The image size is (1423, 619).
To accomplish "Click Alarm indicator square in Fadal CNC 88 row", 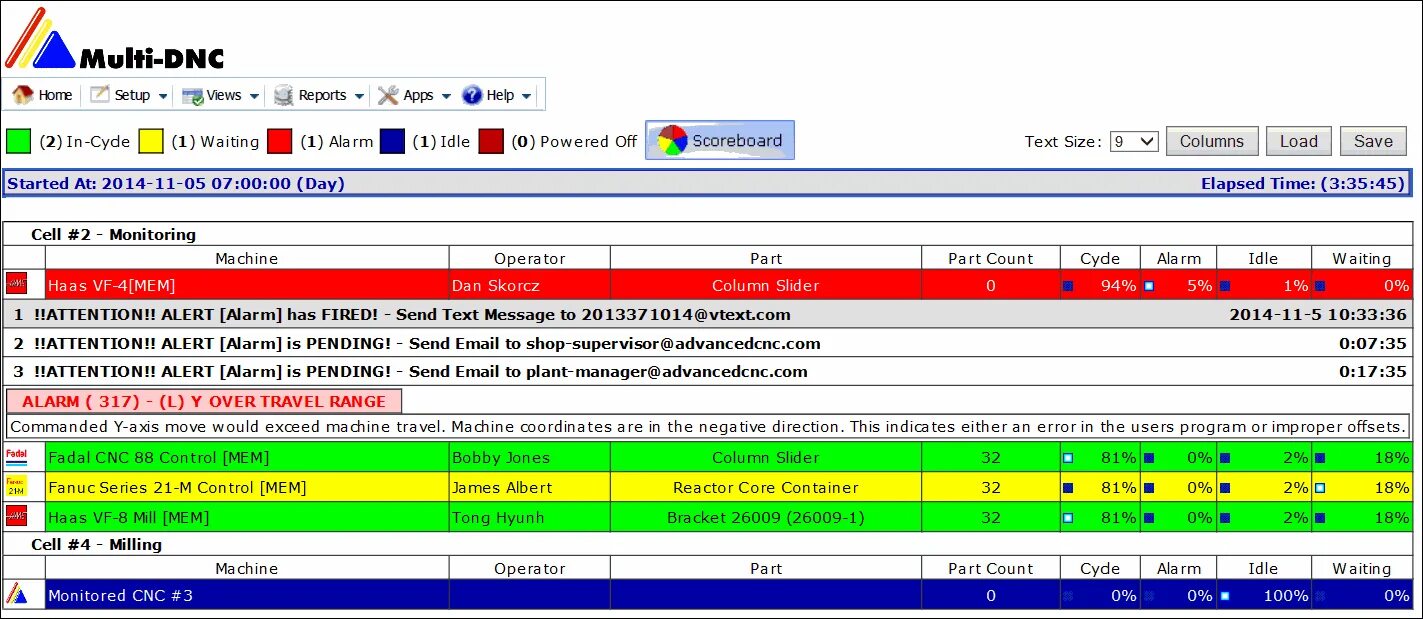I will 1149,458.
